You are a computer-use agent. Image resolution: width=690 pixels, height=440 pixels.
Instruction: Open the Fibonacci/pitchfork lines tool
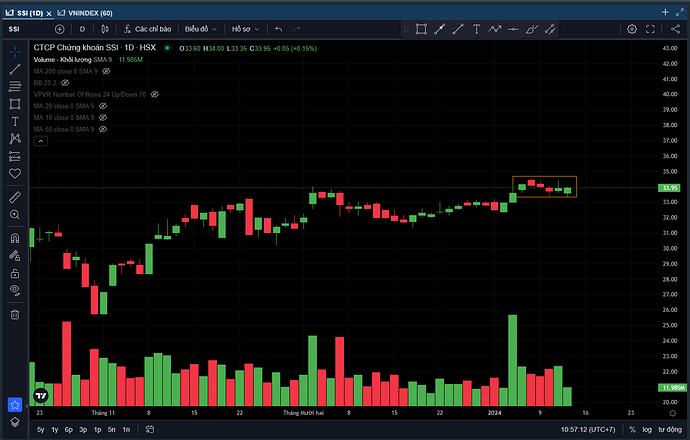[15, 86]
